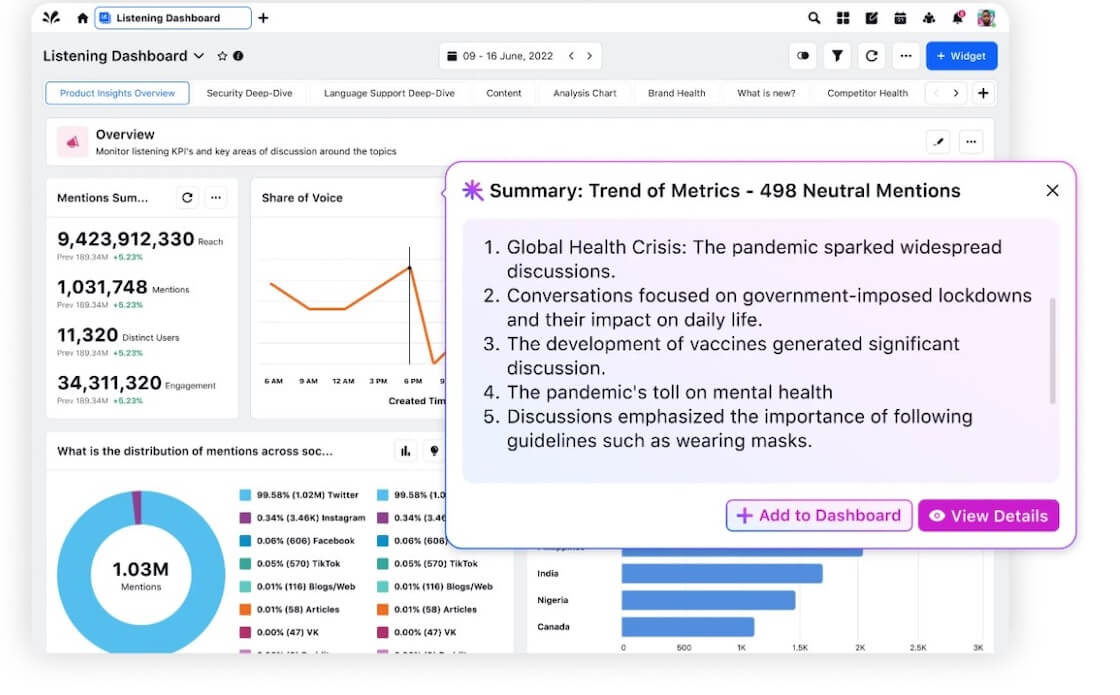Click the home icon in top bar
The height and width of the screenshot is (695, 1120).
click(82, 18)
